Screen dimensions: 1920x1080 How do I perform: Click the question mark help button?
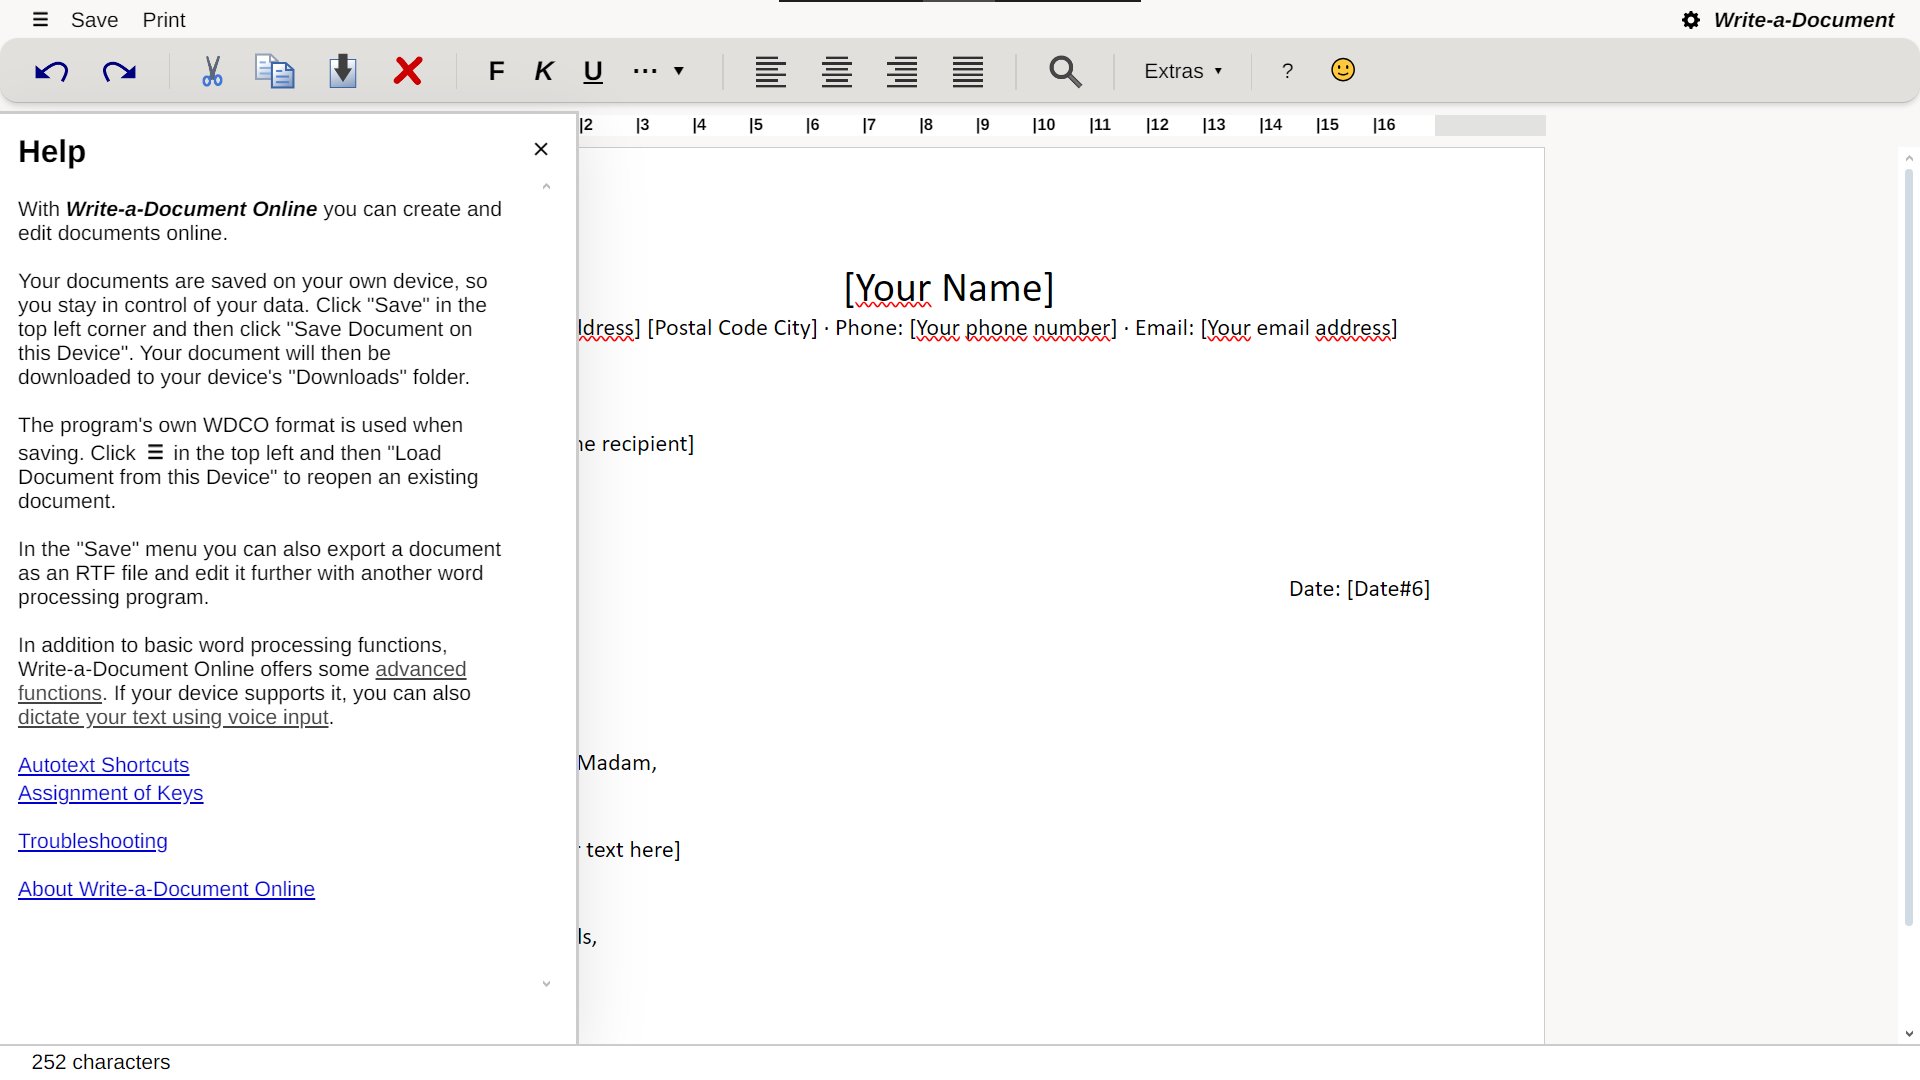coord(1287,71)
